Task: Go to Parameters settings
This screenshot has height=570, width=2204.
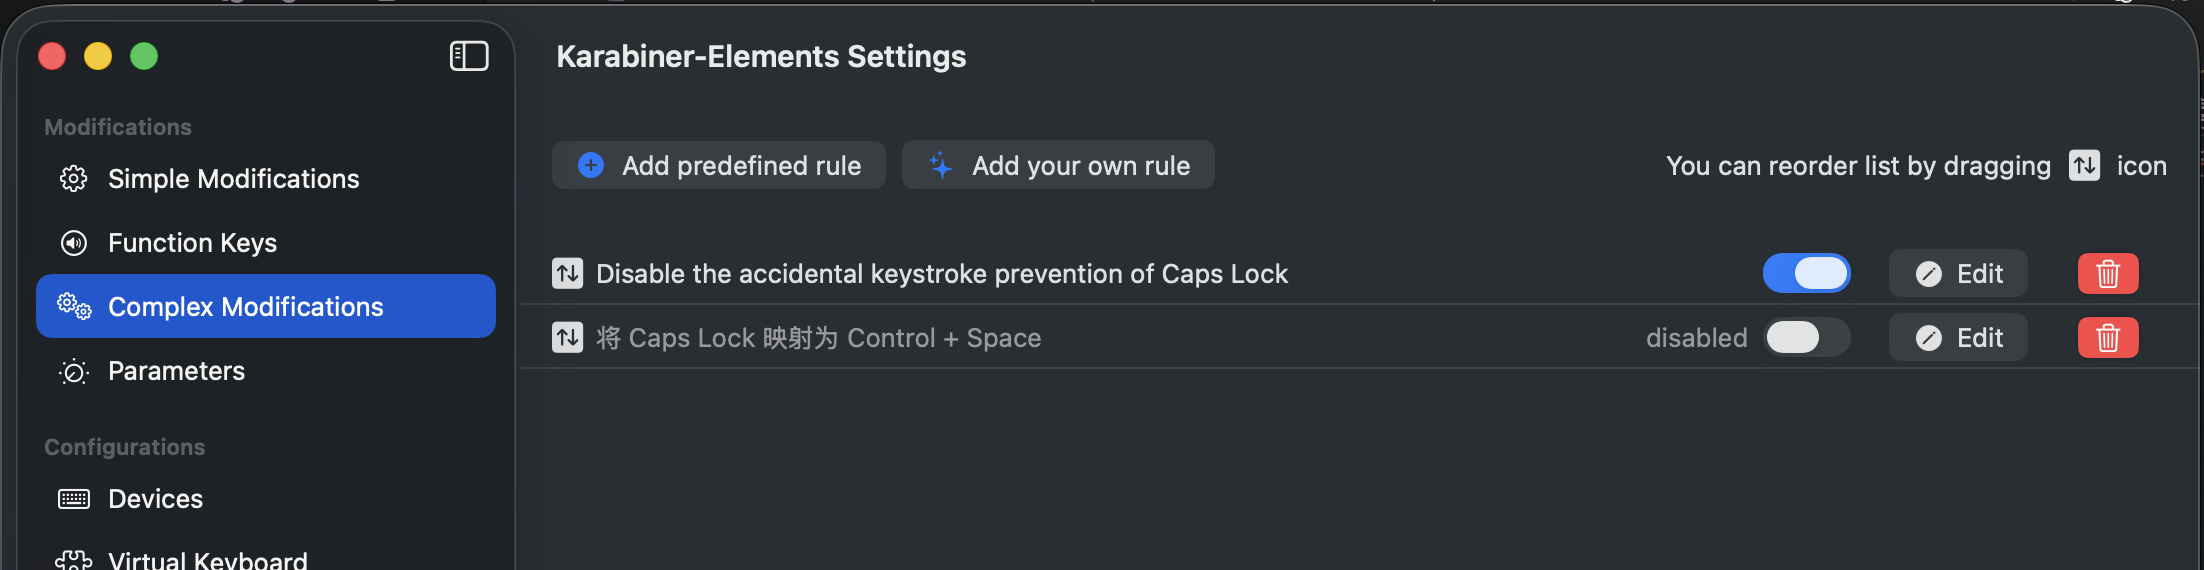Action: click(176, 371)
